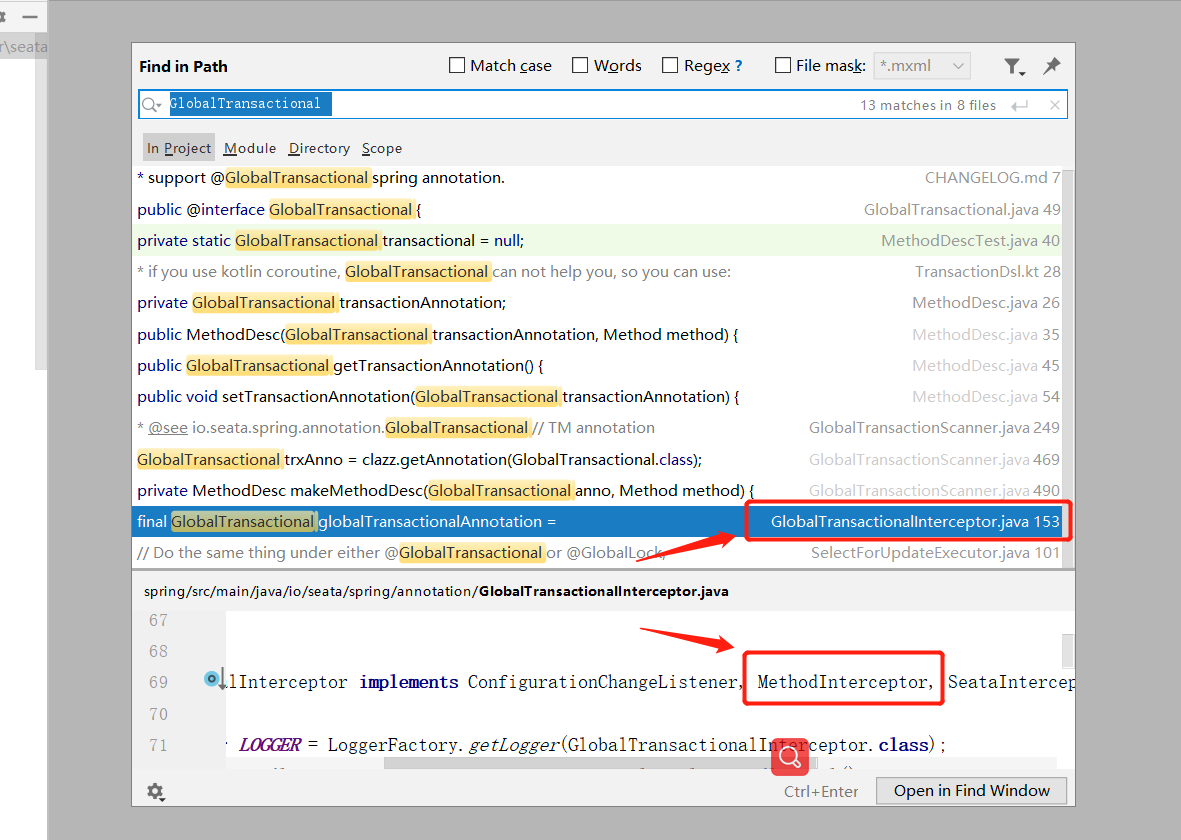Screen dimensions: 1181x840
Task: Select the GlobalTransactionScanner.java 490 result
Action: pos(597,490)
